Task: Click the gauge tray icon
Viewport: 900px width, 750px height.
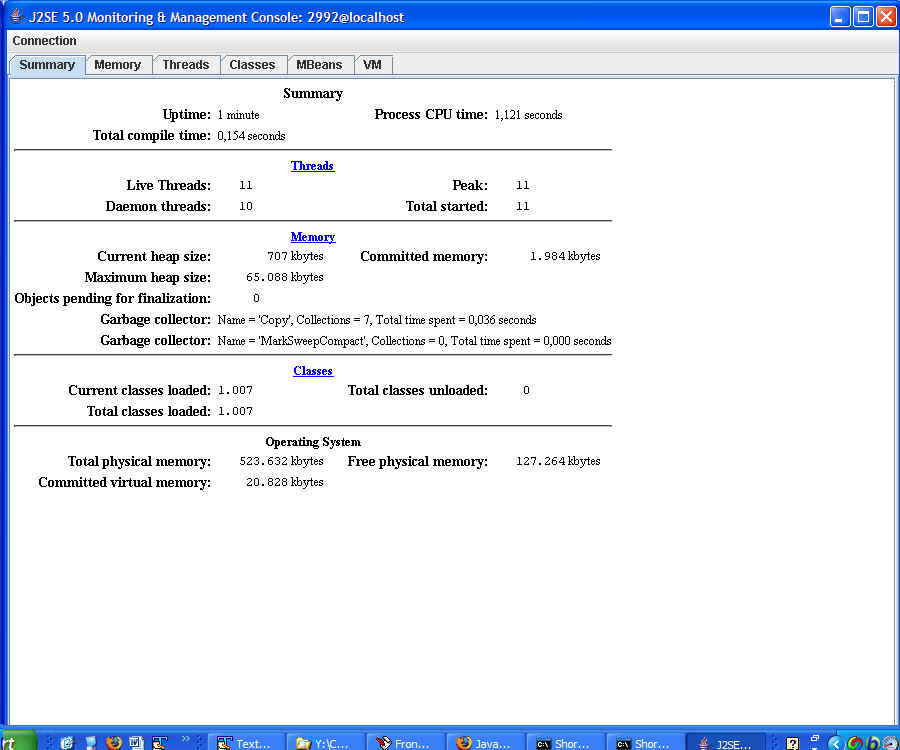Action: click(x=891, y=743)
